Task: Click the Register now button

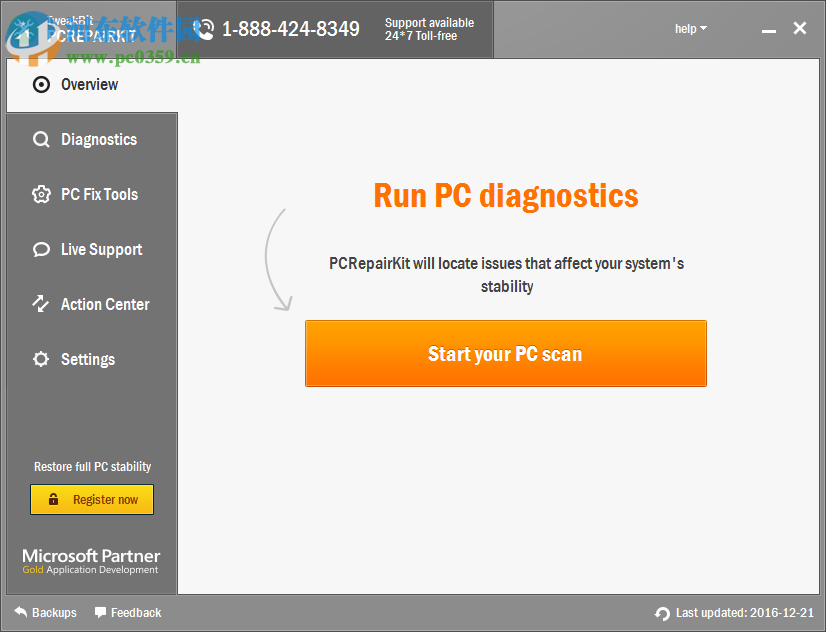Action: point(92,499)
